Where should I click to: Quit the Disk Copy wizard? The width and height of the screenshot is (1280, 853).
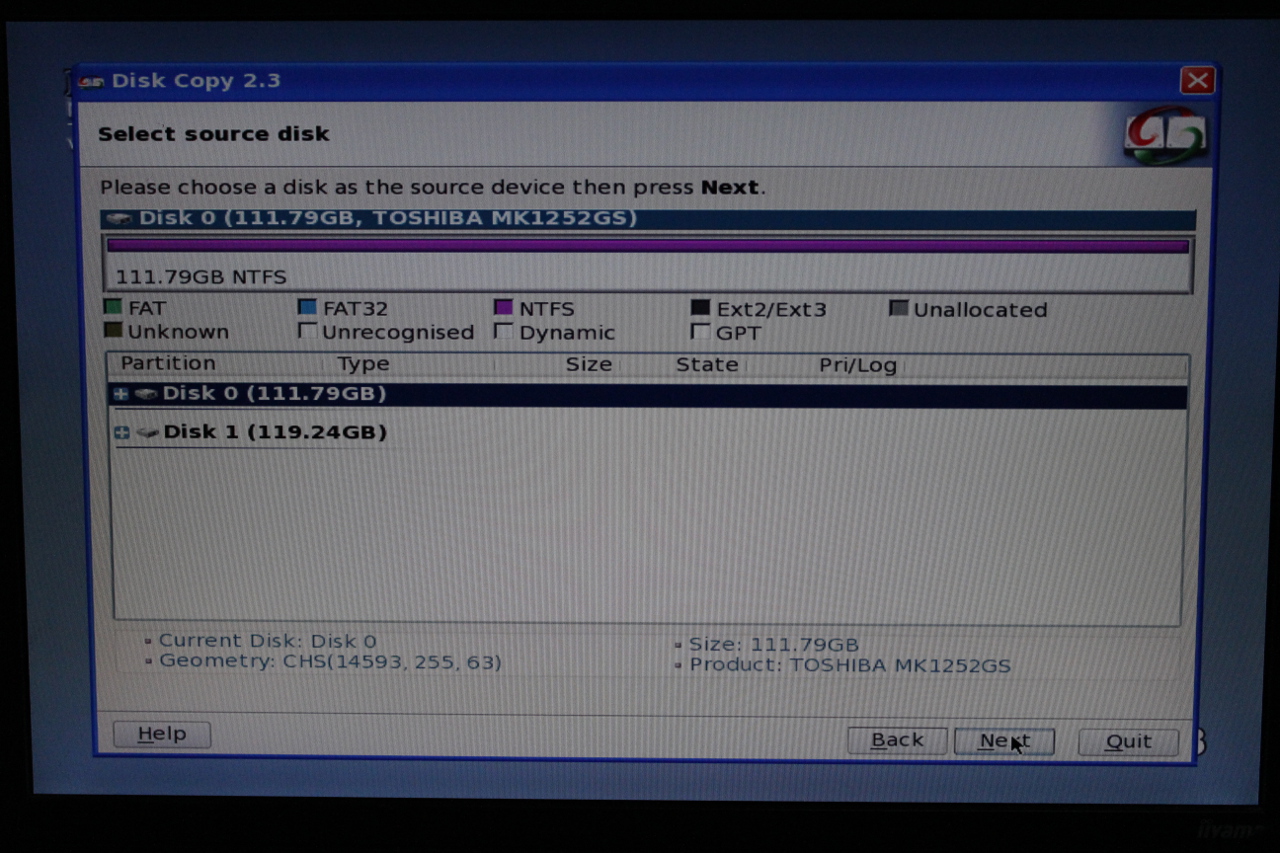(1128, 742)
